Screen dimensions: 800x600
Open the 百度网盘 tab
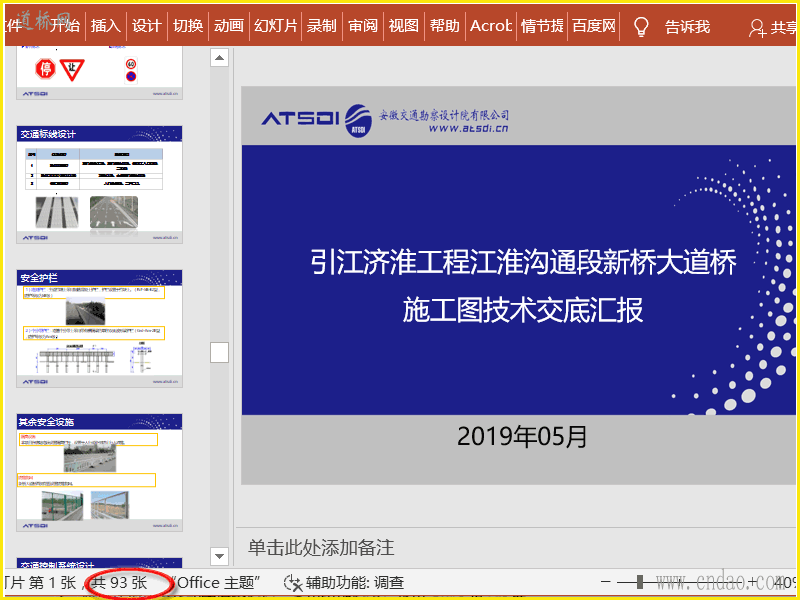click(x=594, y=26)
